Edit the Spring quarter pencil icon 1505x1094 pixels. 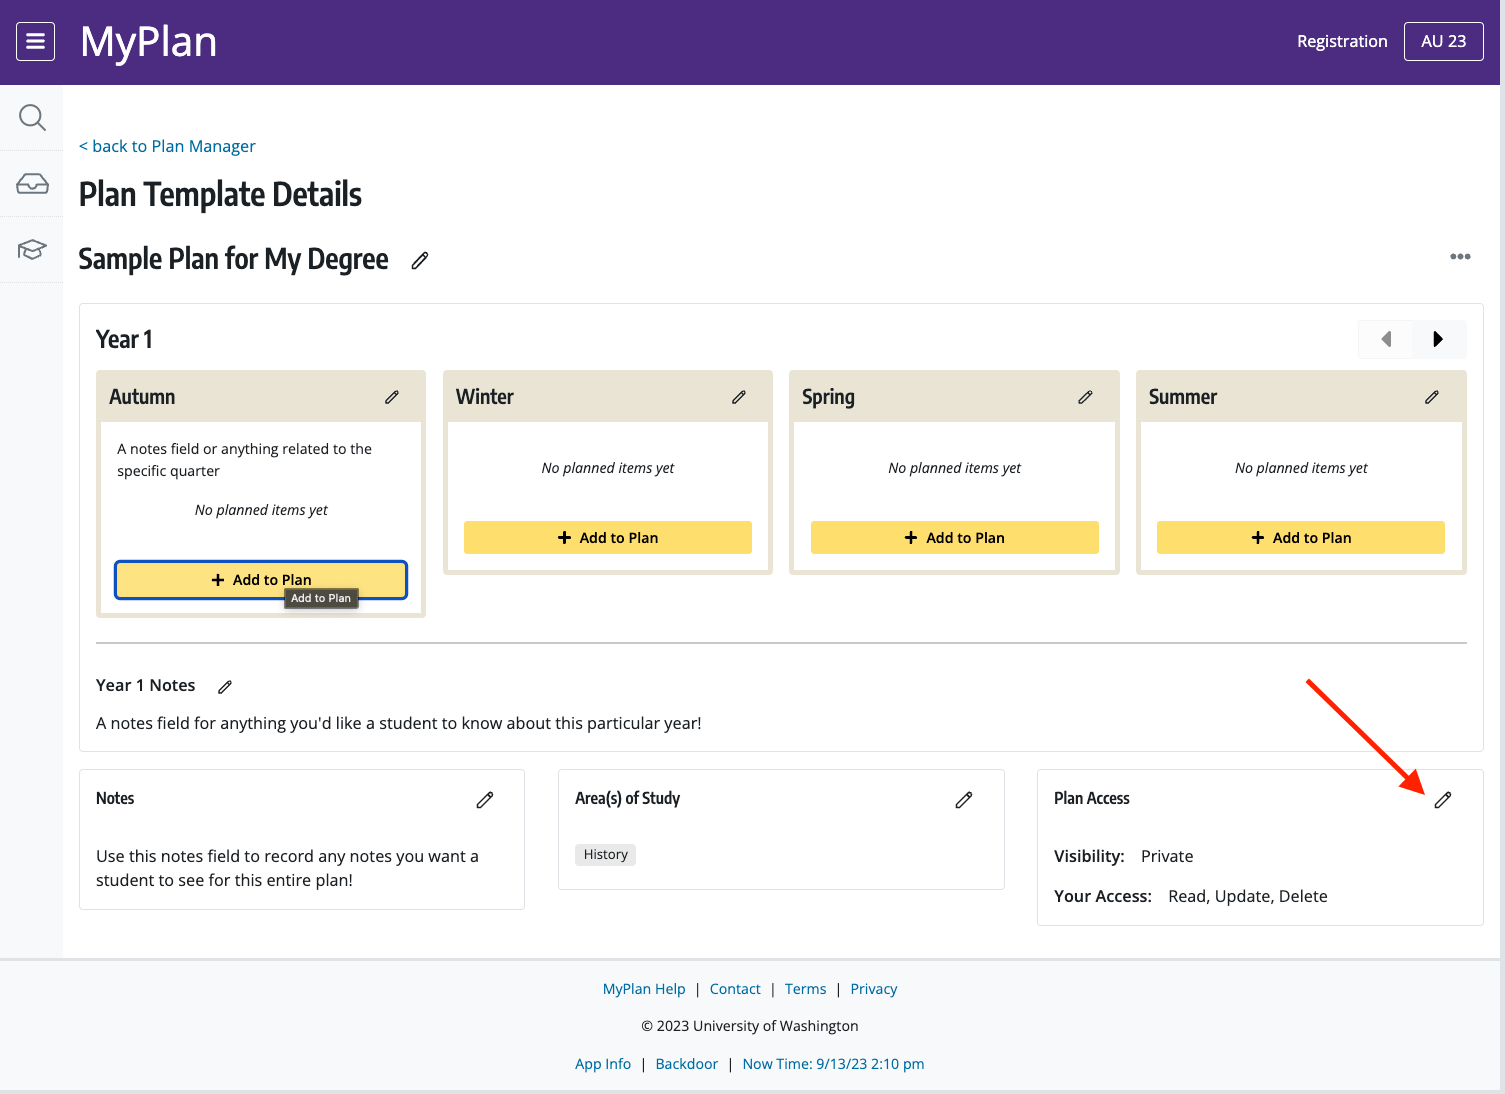coord(1085,397)
